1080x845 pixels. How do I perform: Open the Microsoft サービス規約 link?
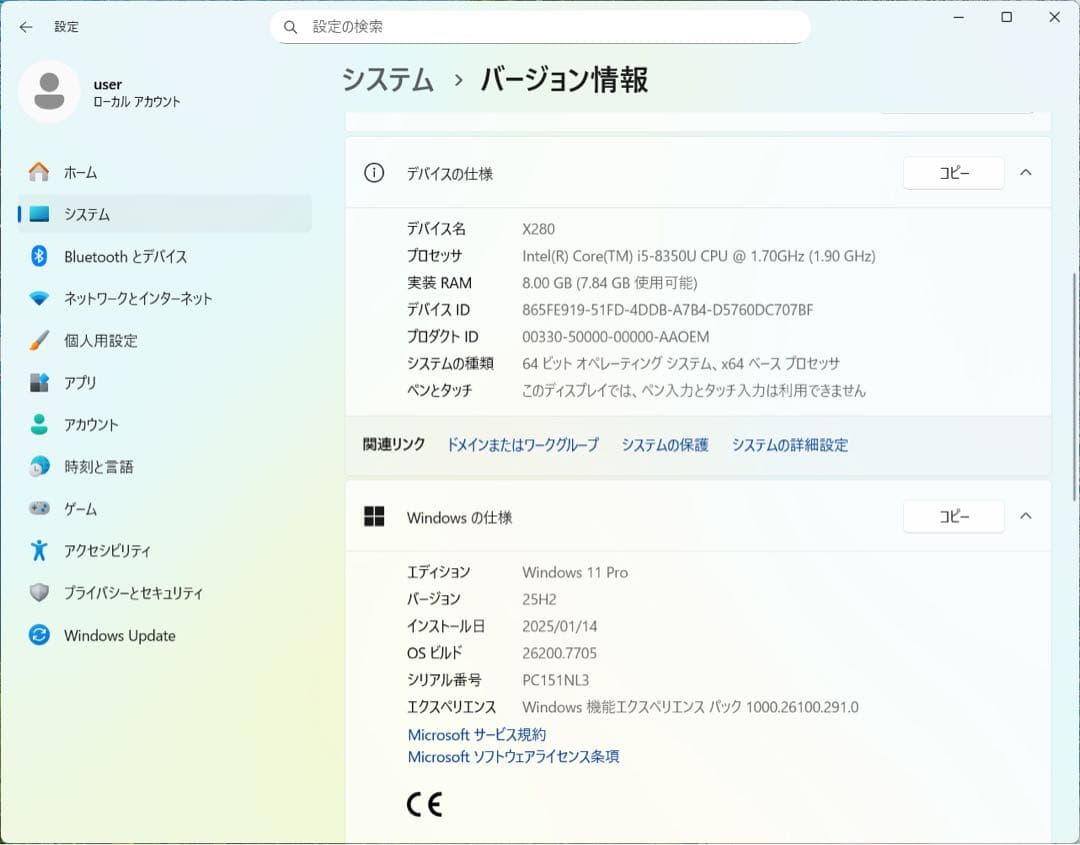pos(475,734)
